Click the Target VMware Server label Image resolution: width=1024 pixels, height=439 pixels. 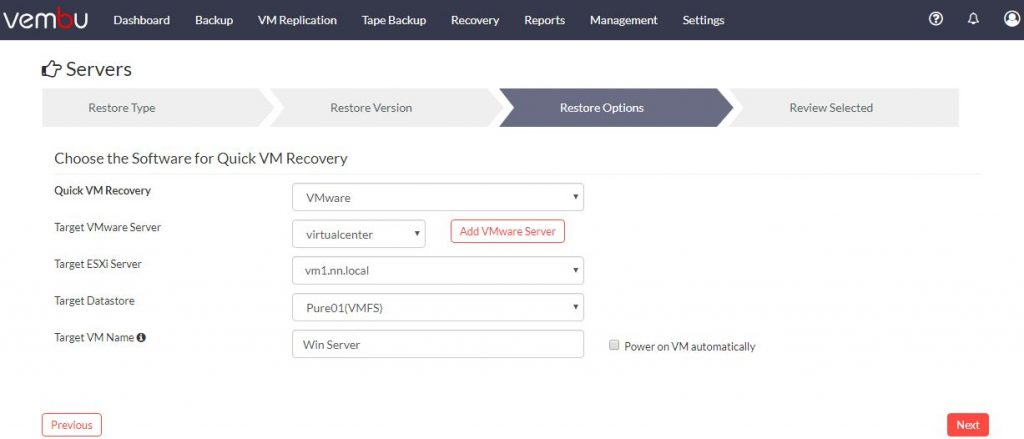tap(108, 227)
